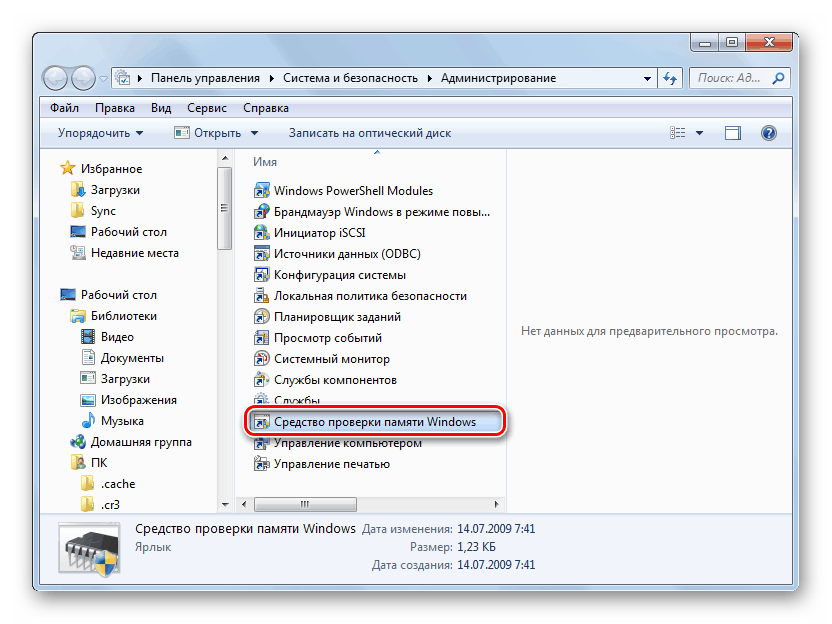Viewport: 832px width, 624px height.
Task: Click the navigation pane scroll down arrow
Action: click(x=225, y=504)
